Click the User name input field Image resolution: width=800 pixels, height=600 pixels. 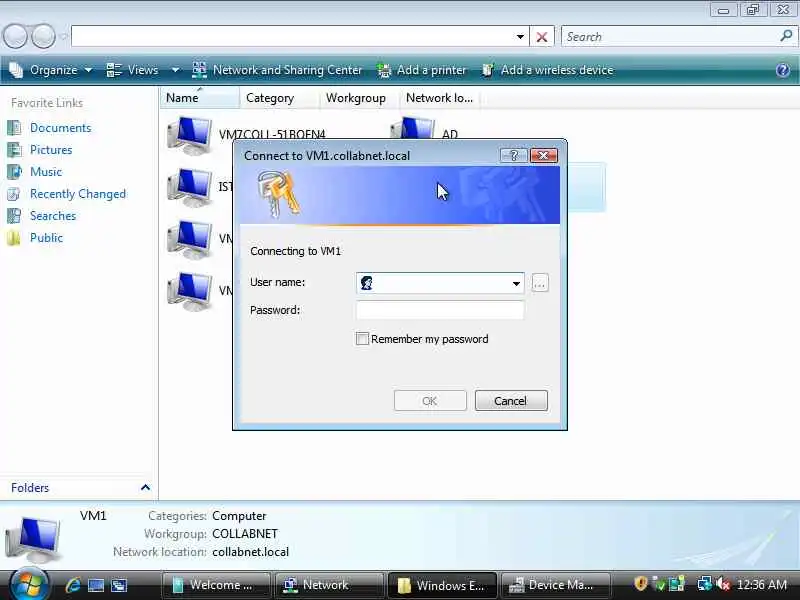[440, 283]
